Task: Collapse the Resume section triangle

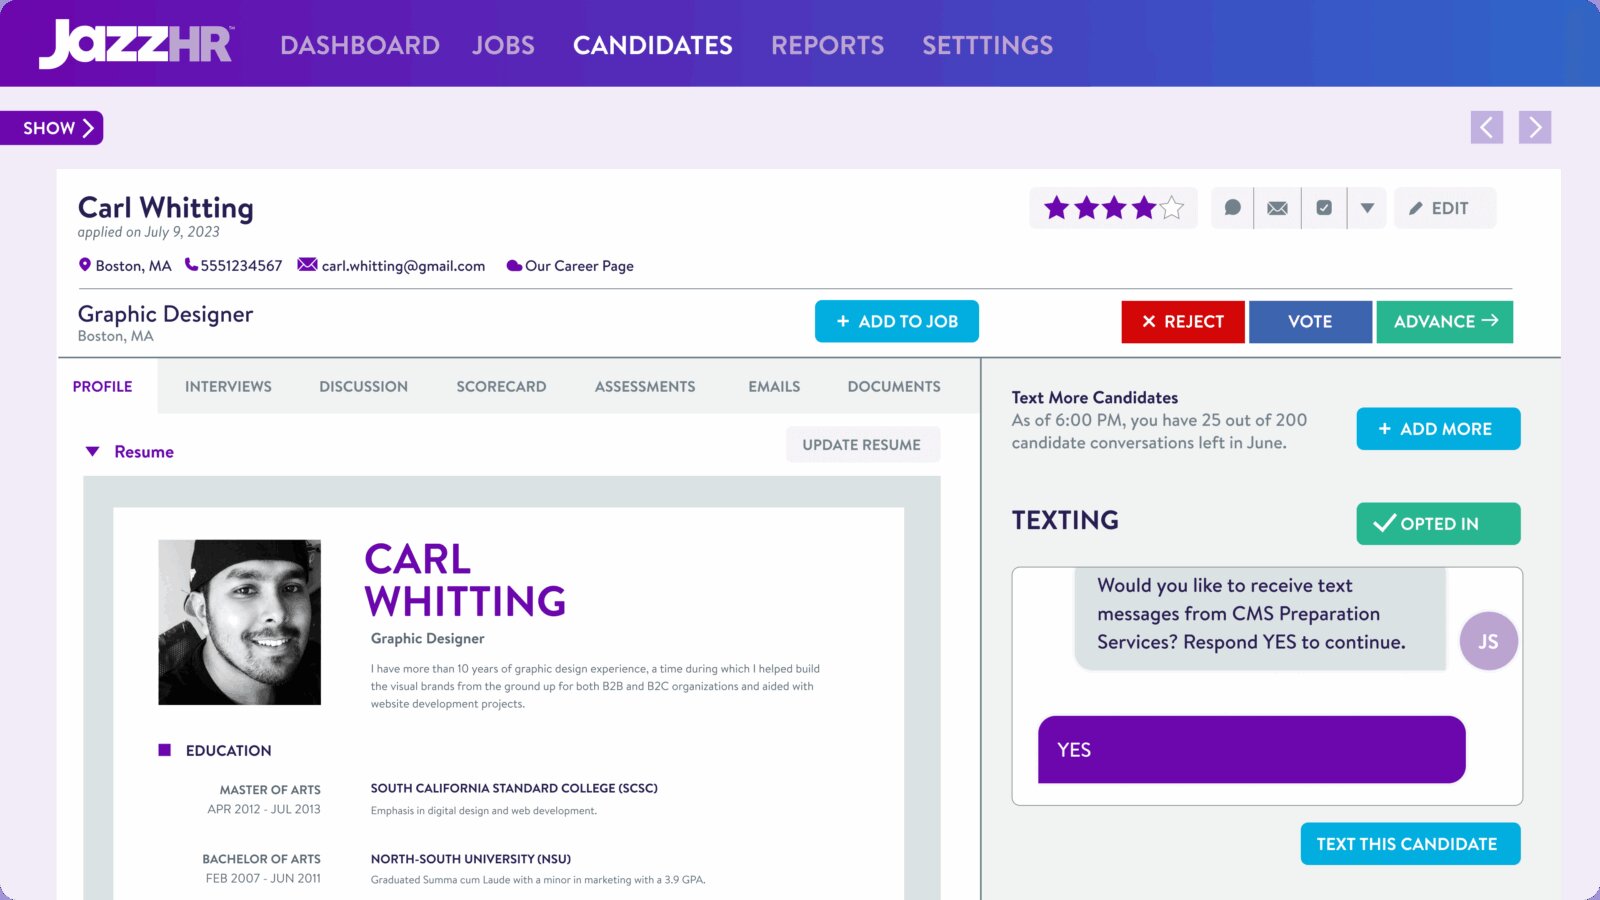Action: click(93, 452)
